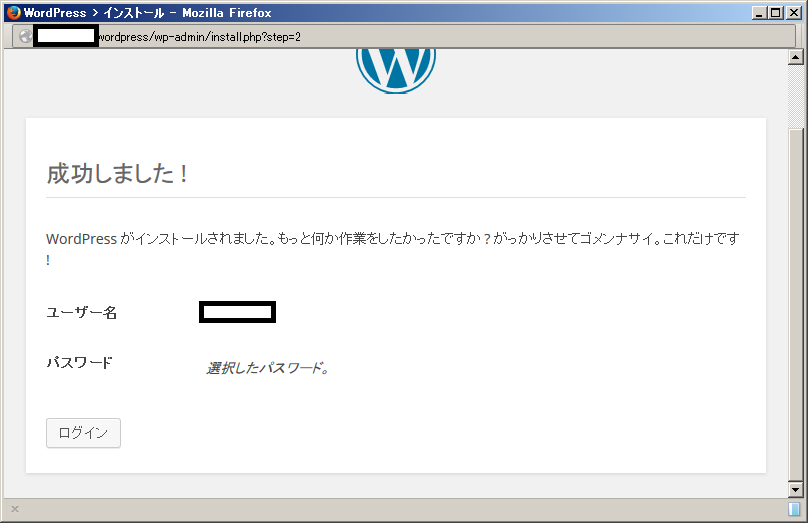Screen dimensions: 808x523
Task: Click the Firefox icon in title bar
Action: click(14, 12)
